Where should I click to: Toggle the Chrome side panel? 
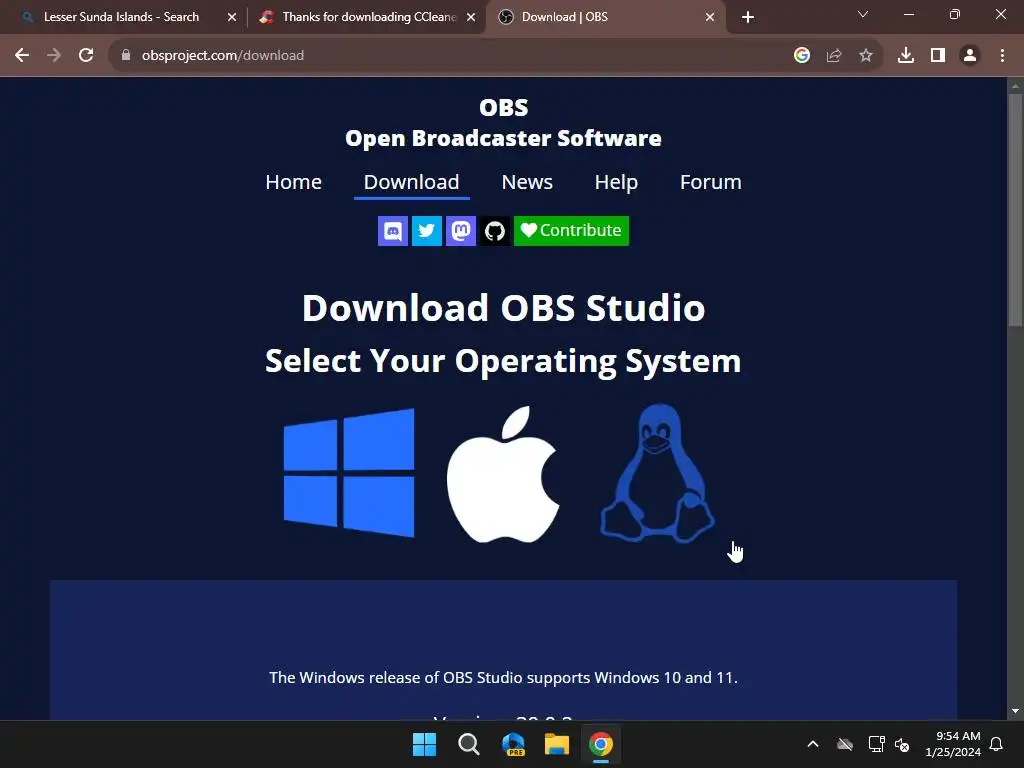pyautogui.click(x=938, y=56)
